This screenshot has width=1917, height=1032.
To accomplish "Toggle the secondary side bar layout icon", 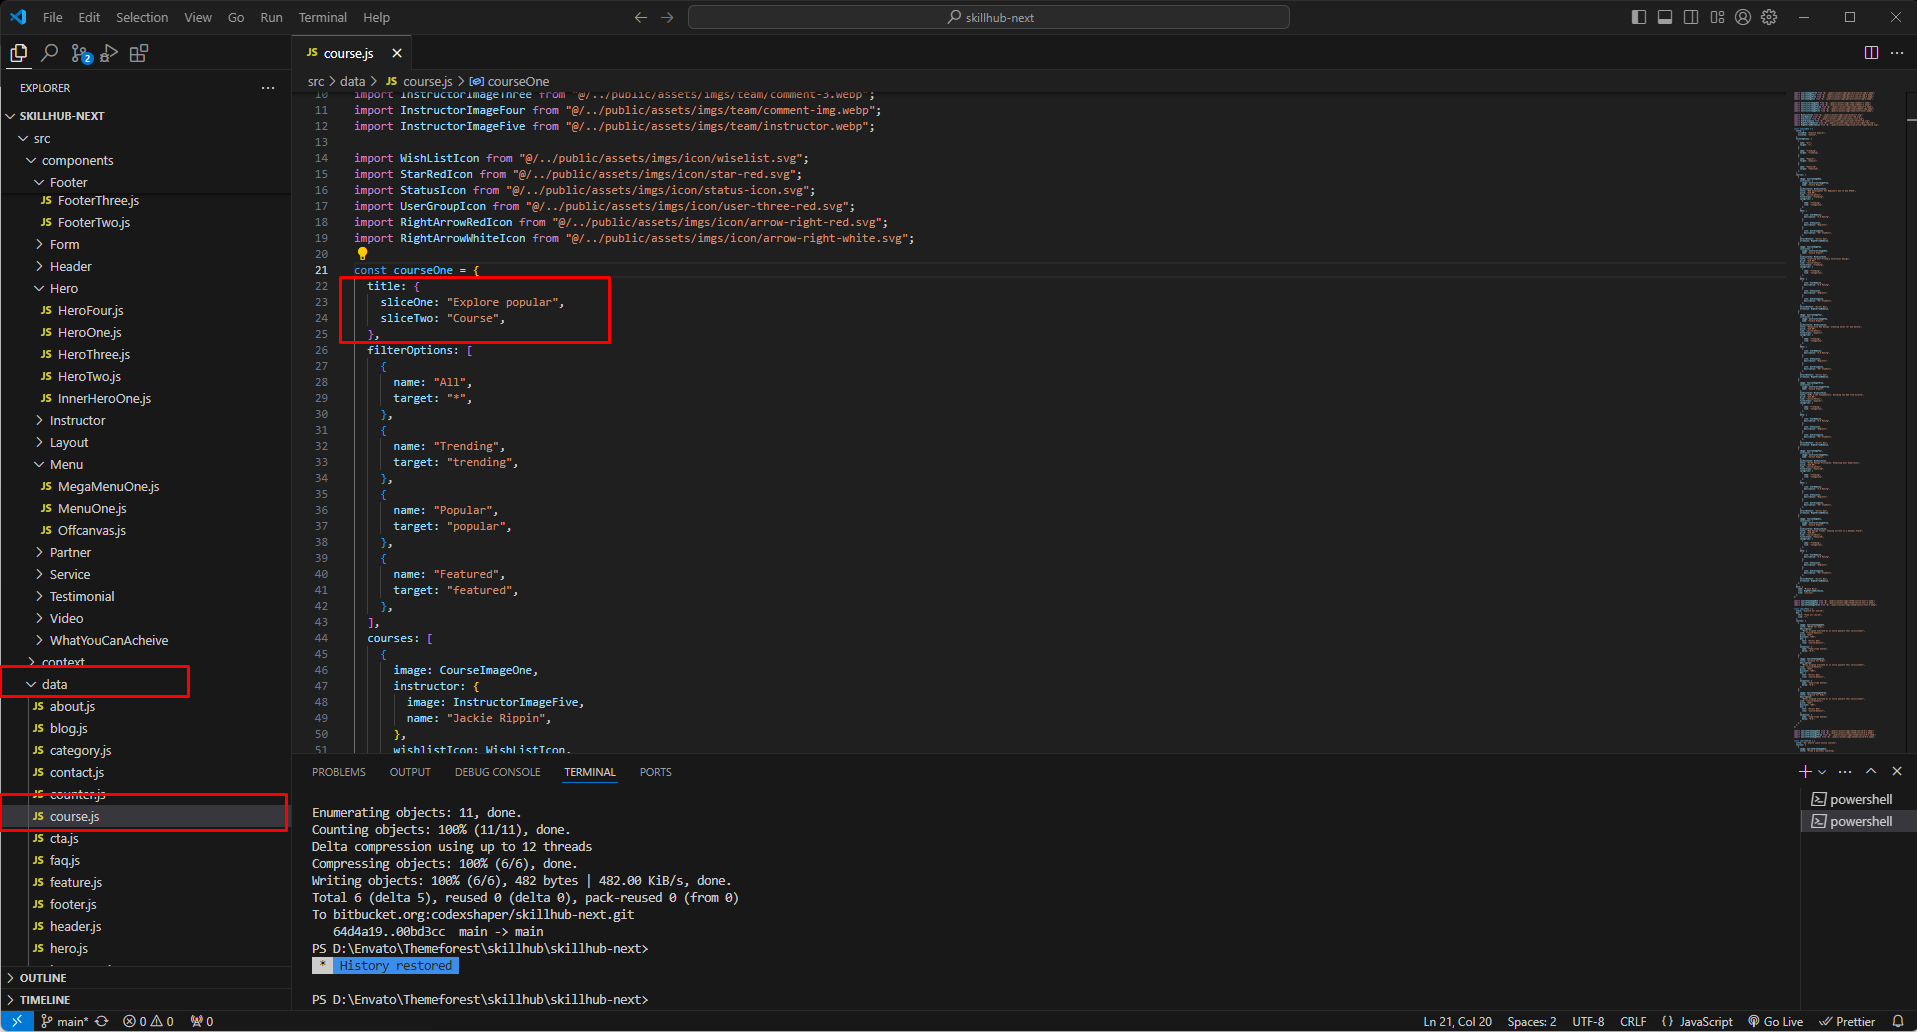I will coord(1691,17).
